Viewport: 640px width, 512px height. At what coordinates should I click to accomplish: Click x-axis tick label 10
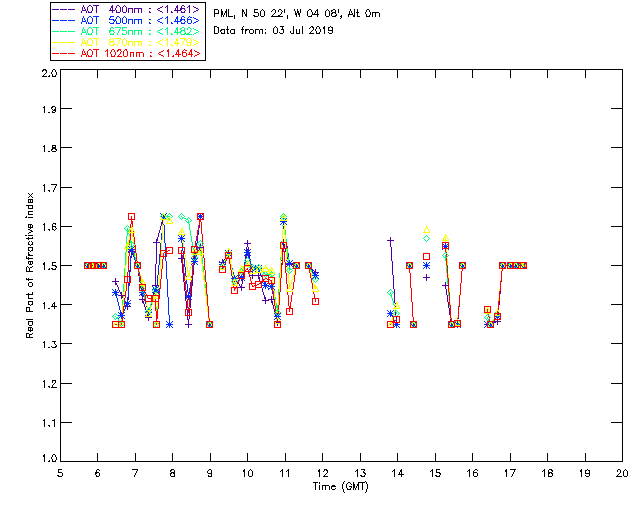coord(247,473)
